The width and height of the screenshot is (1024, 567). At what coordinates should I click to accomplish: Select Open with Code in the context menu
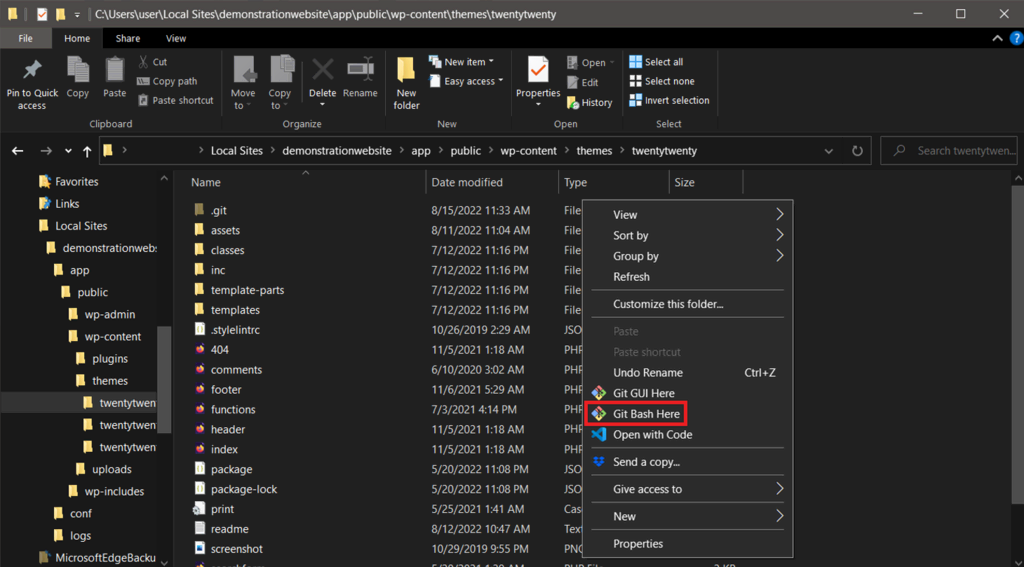click(x=652, y=435)
